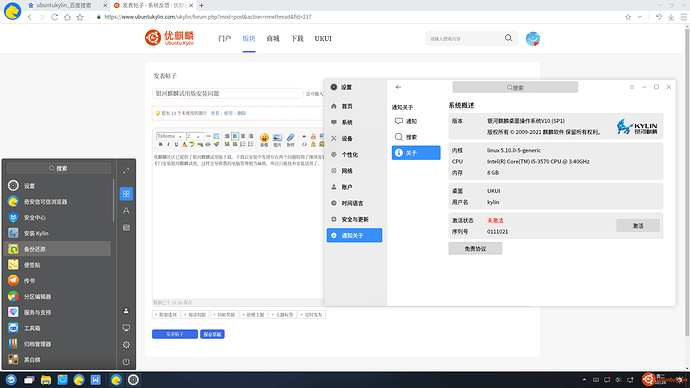Open 安全中心 in the start menu list
The image size is (690, 388).
(x=58, y=217)
